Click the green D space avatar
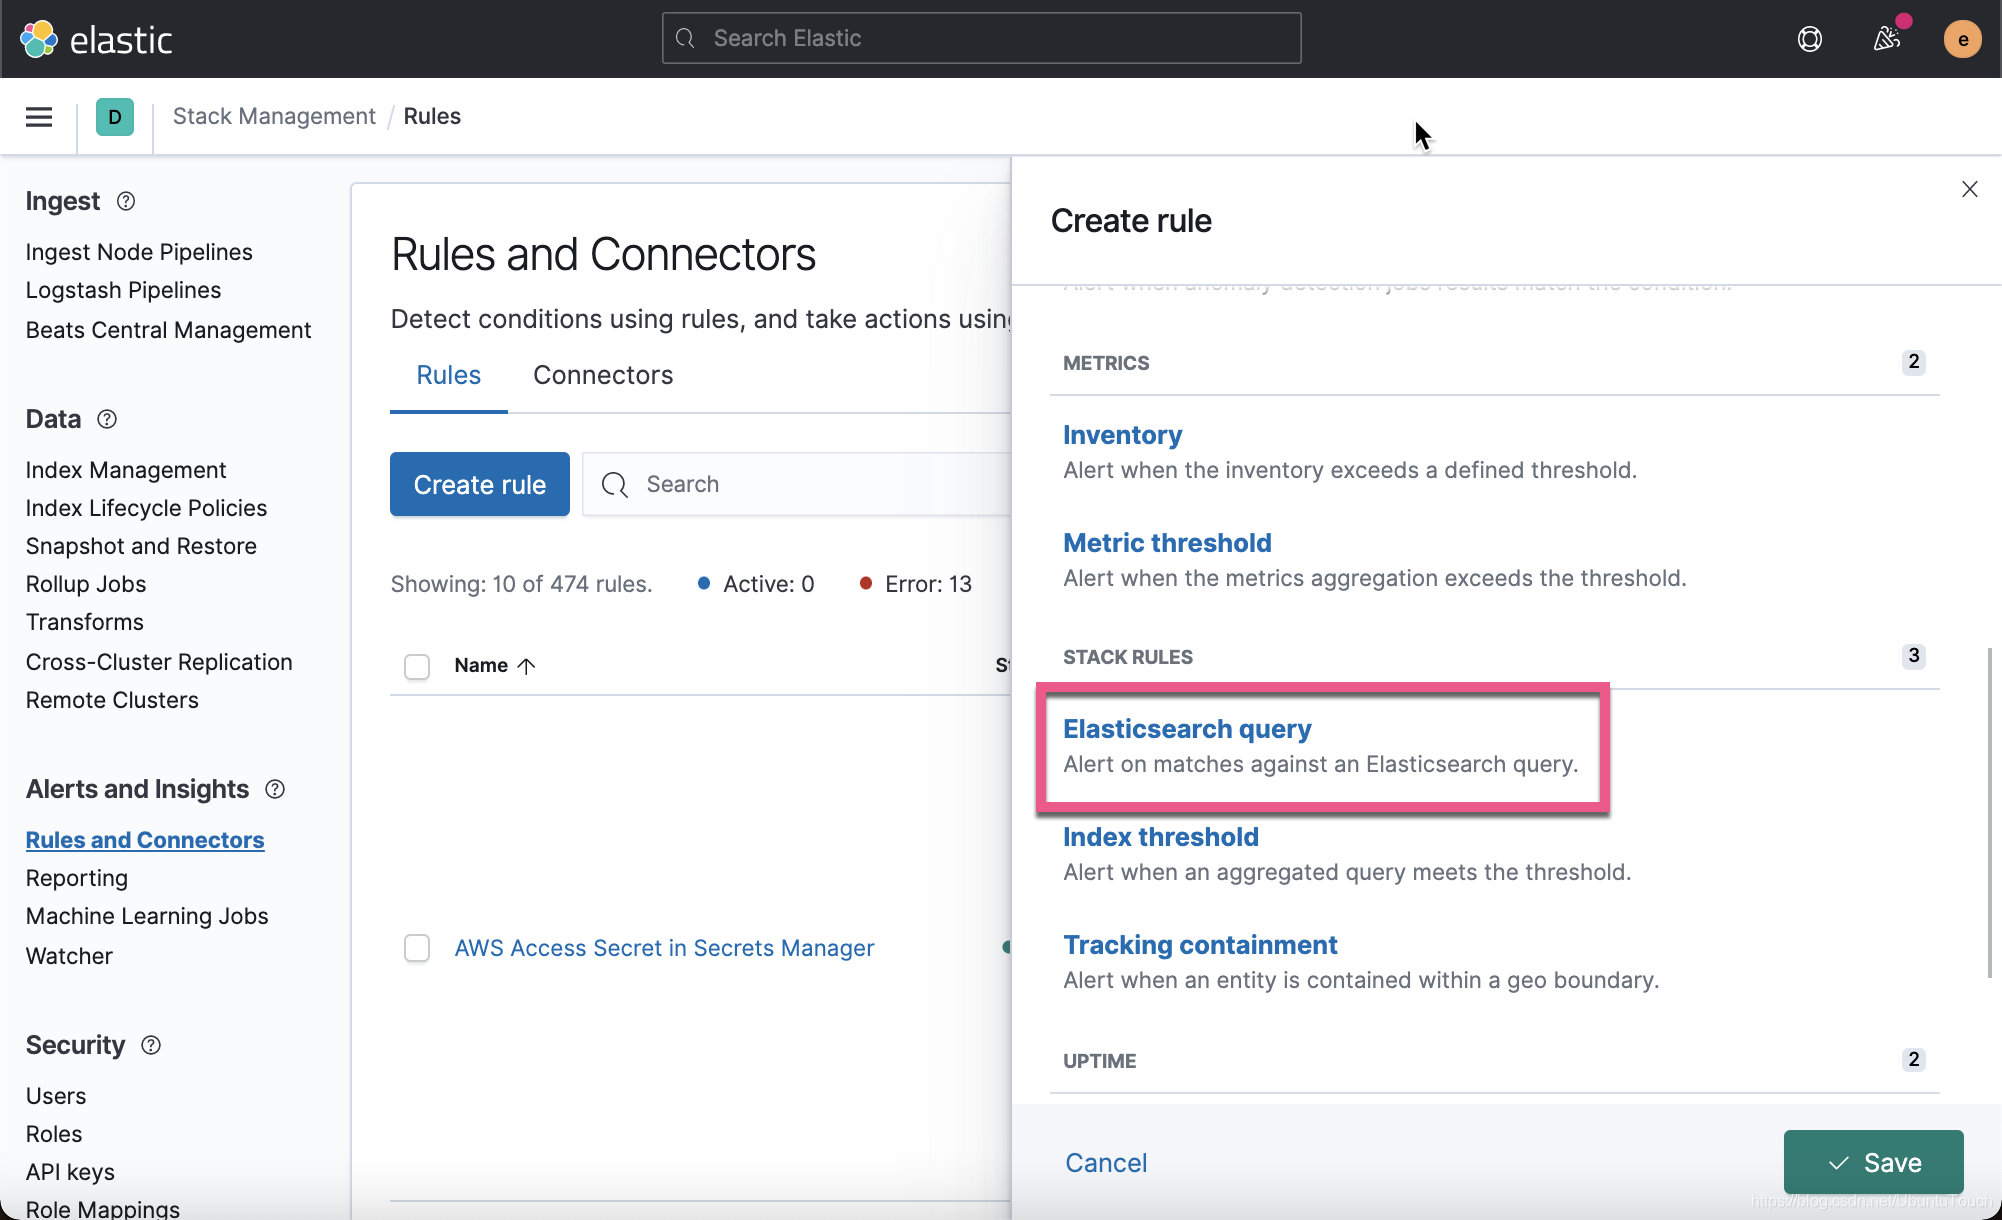Image resolution: width=2002 pixels, height=1220 pixels. pyautogui.click(x=115, y=117)
